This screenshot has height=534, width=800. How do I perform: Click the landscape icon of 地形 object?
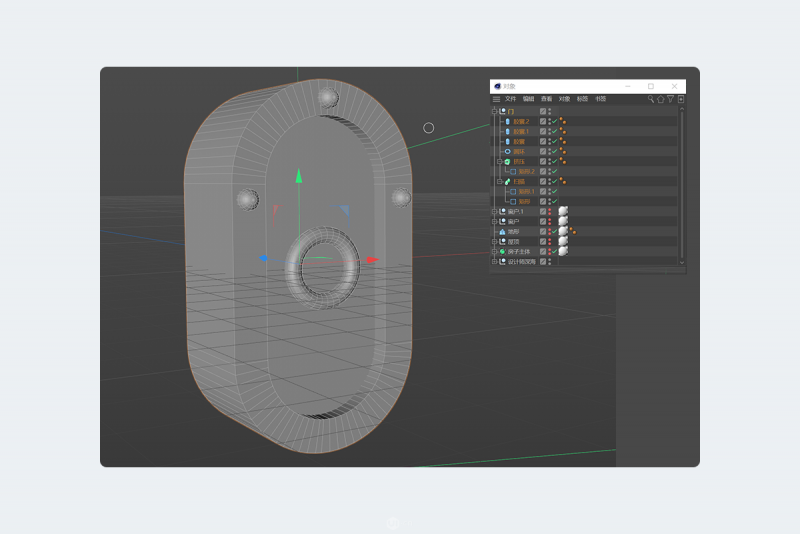(502, 231)
